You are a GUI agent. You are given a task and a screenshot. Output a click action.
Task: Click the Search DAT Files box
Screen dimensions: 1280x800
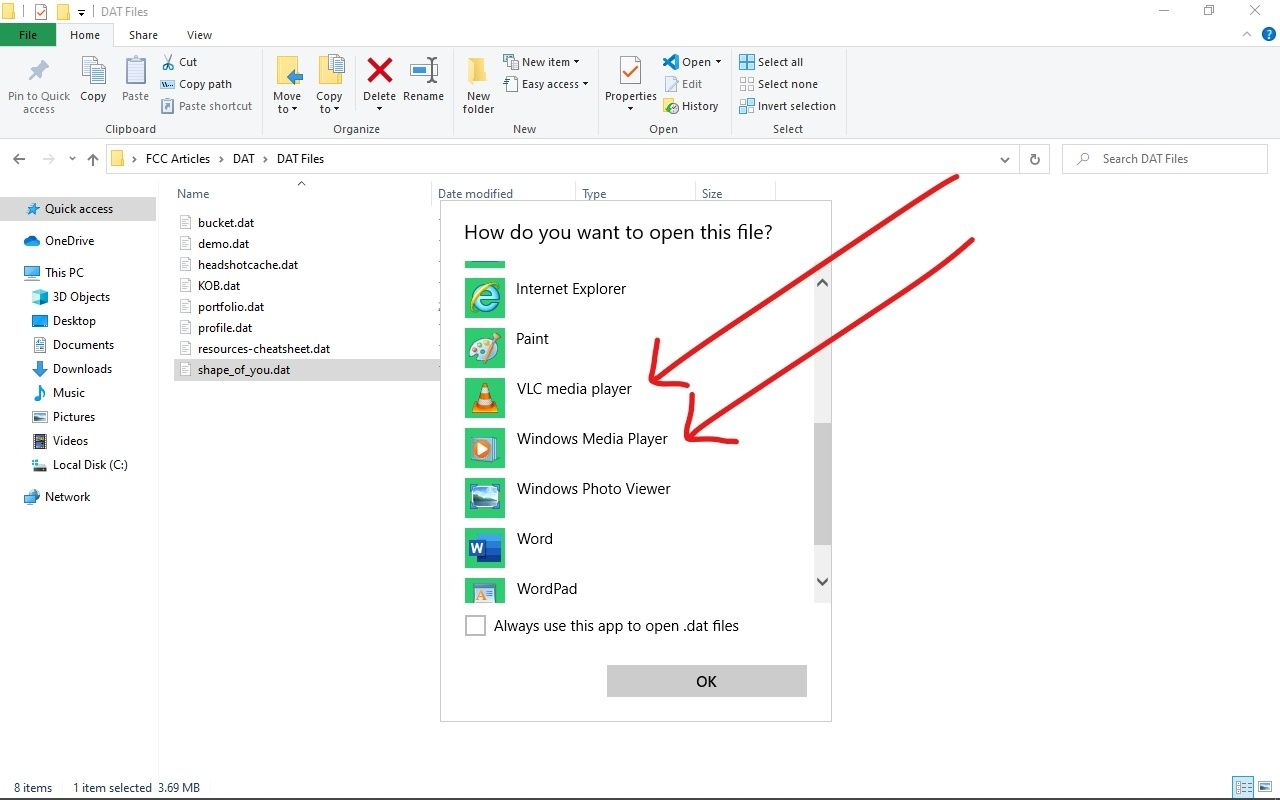(1164, 158)
